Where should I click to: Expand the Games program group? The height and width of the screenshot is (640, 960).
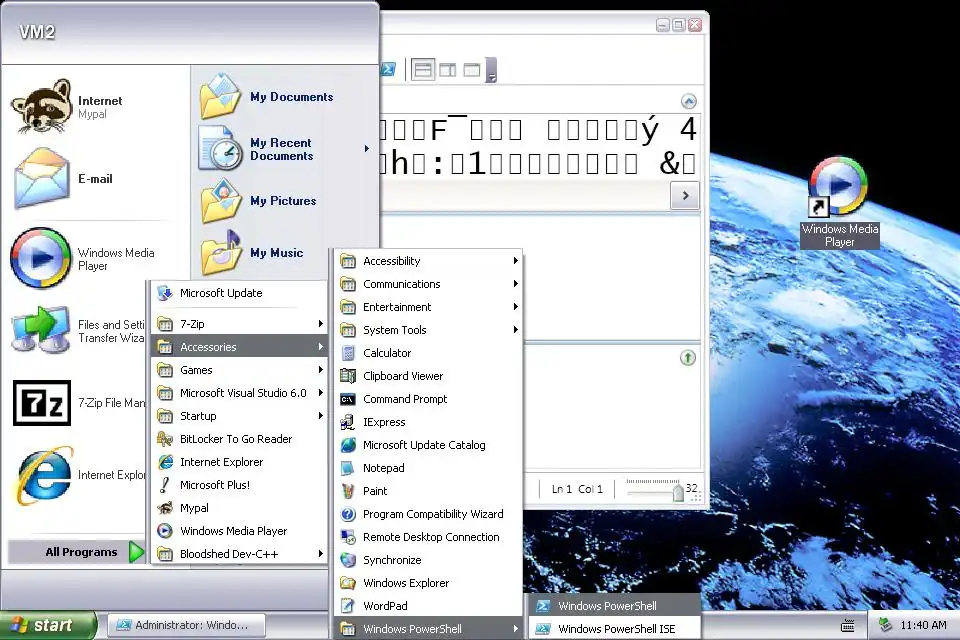click(x=239, y=370)
